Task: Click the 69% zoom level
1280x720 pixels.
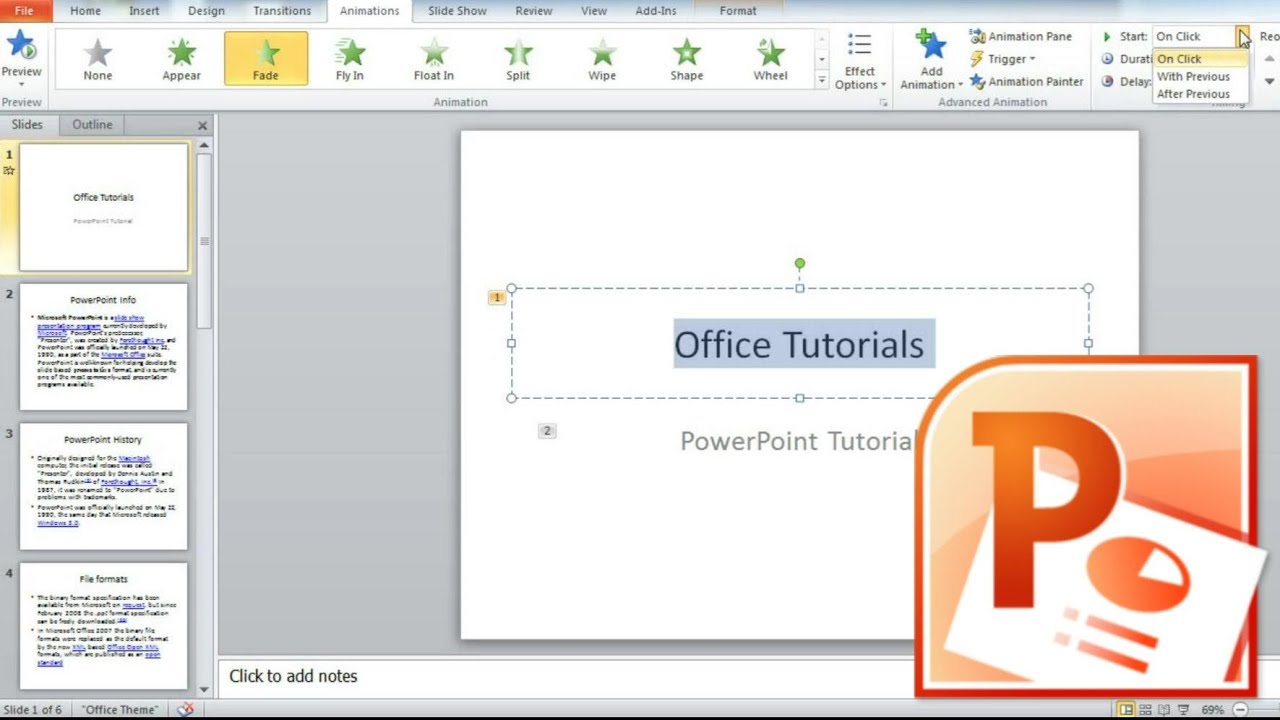Action: click(x=1212, y=710)
